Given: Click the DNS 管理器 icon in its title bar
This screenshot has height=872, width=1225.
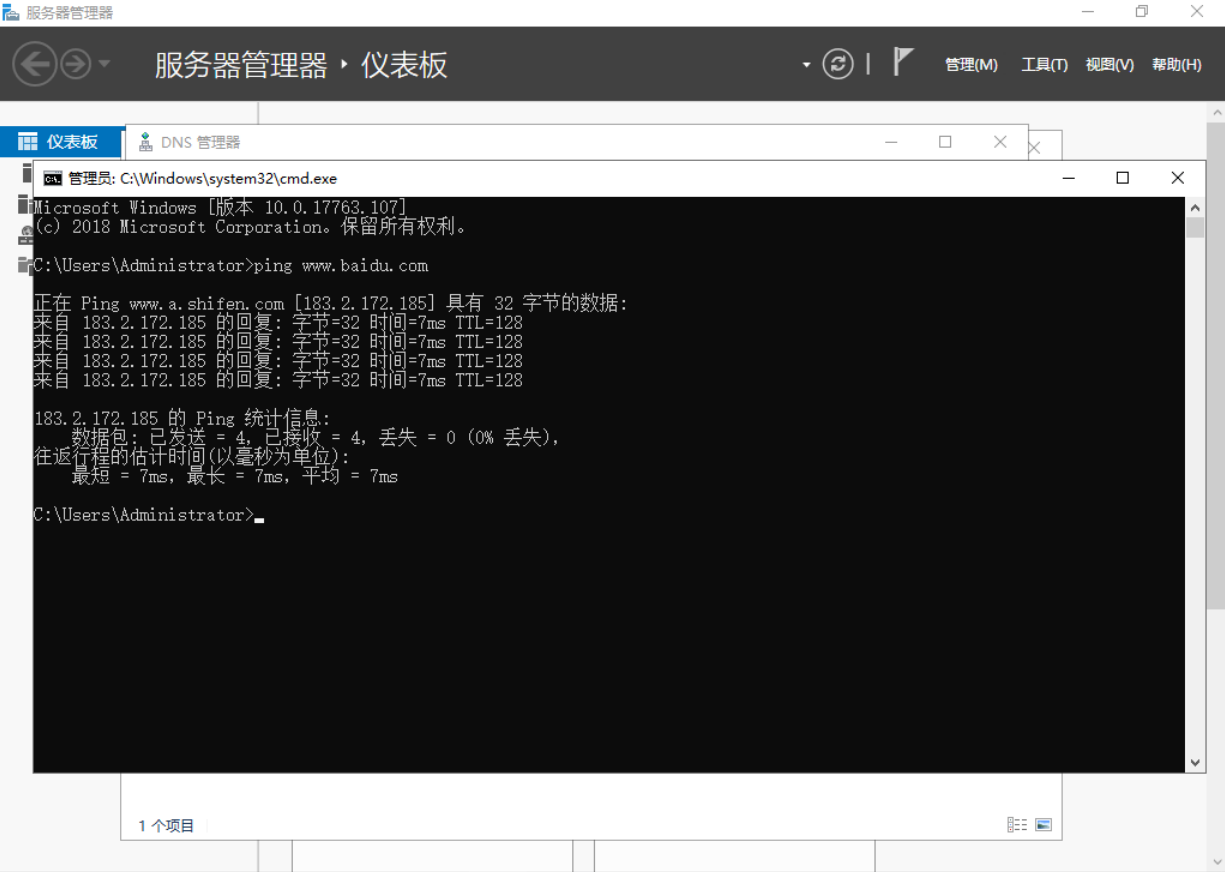Looking at the screenshot, I should click(144, 142).
